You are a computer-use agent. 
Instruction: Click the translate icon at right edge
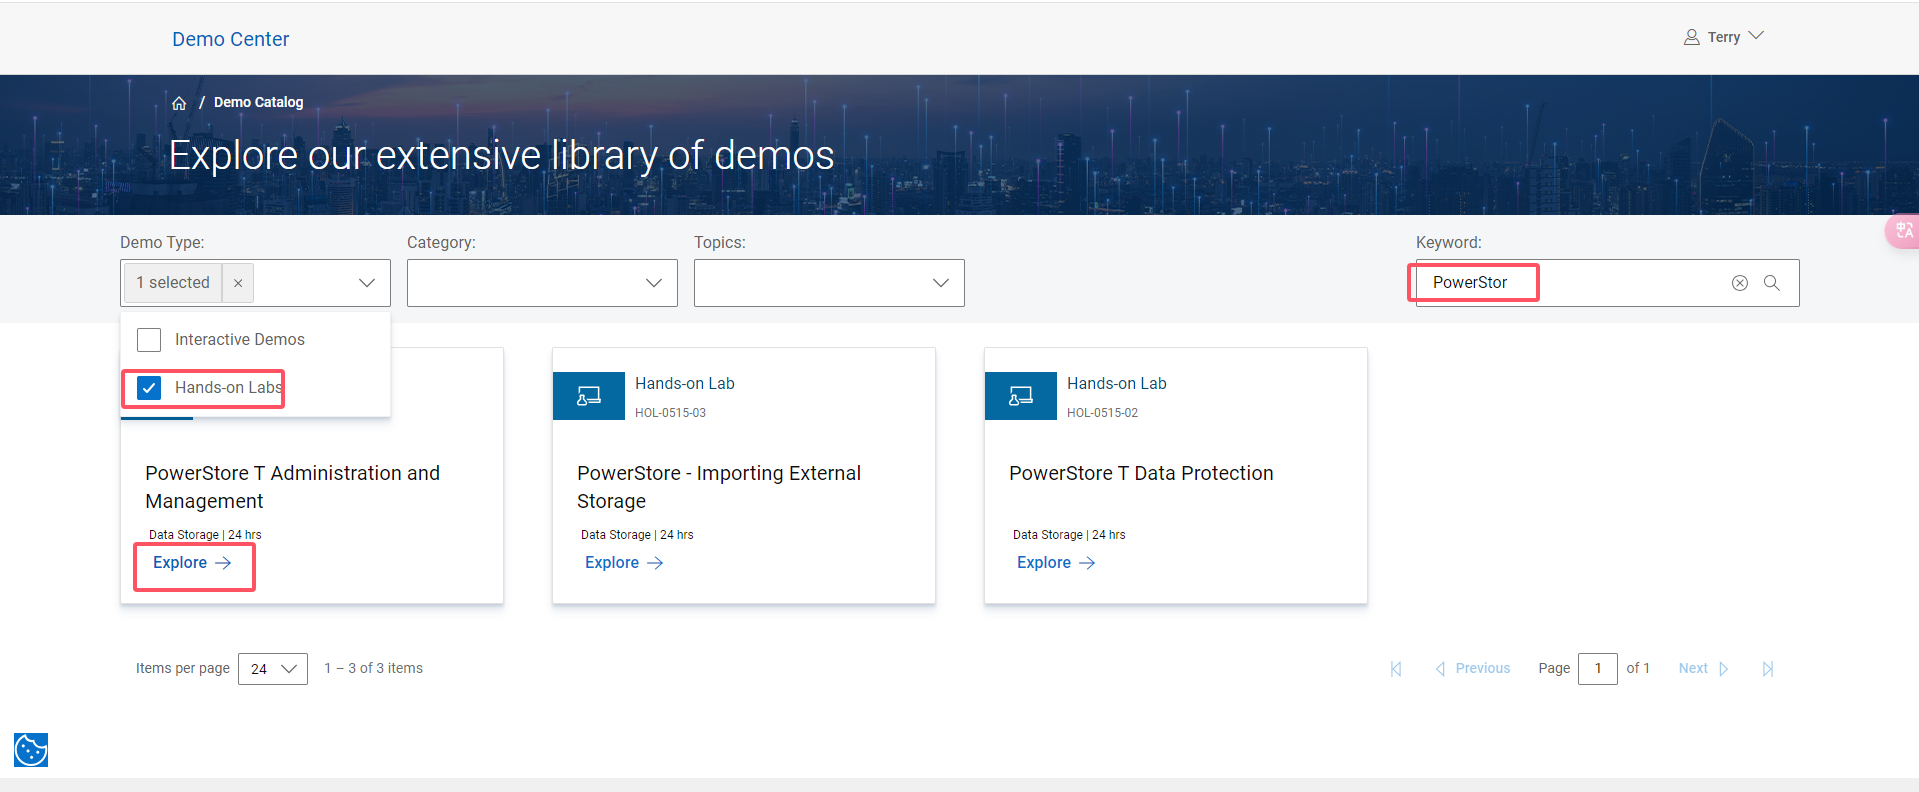pos(1903,231)
